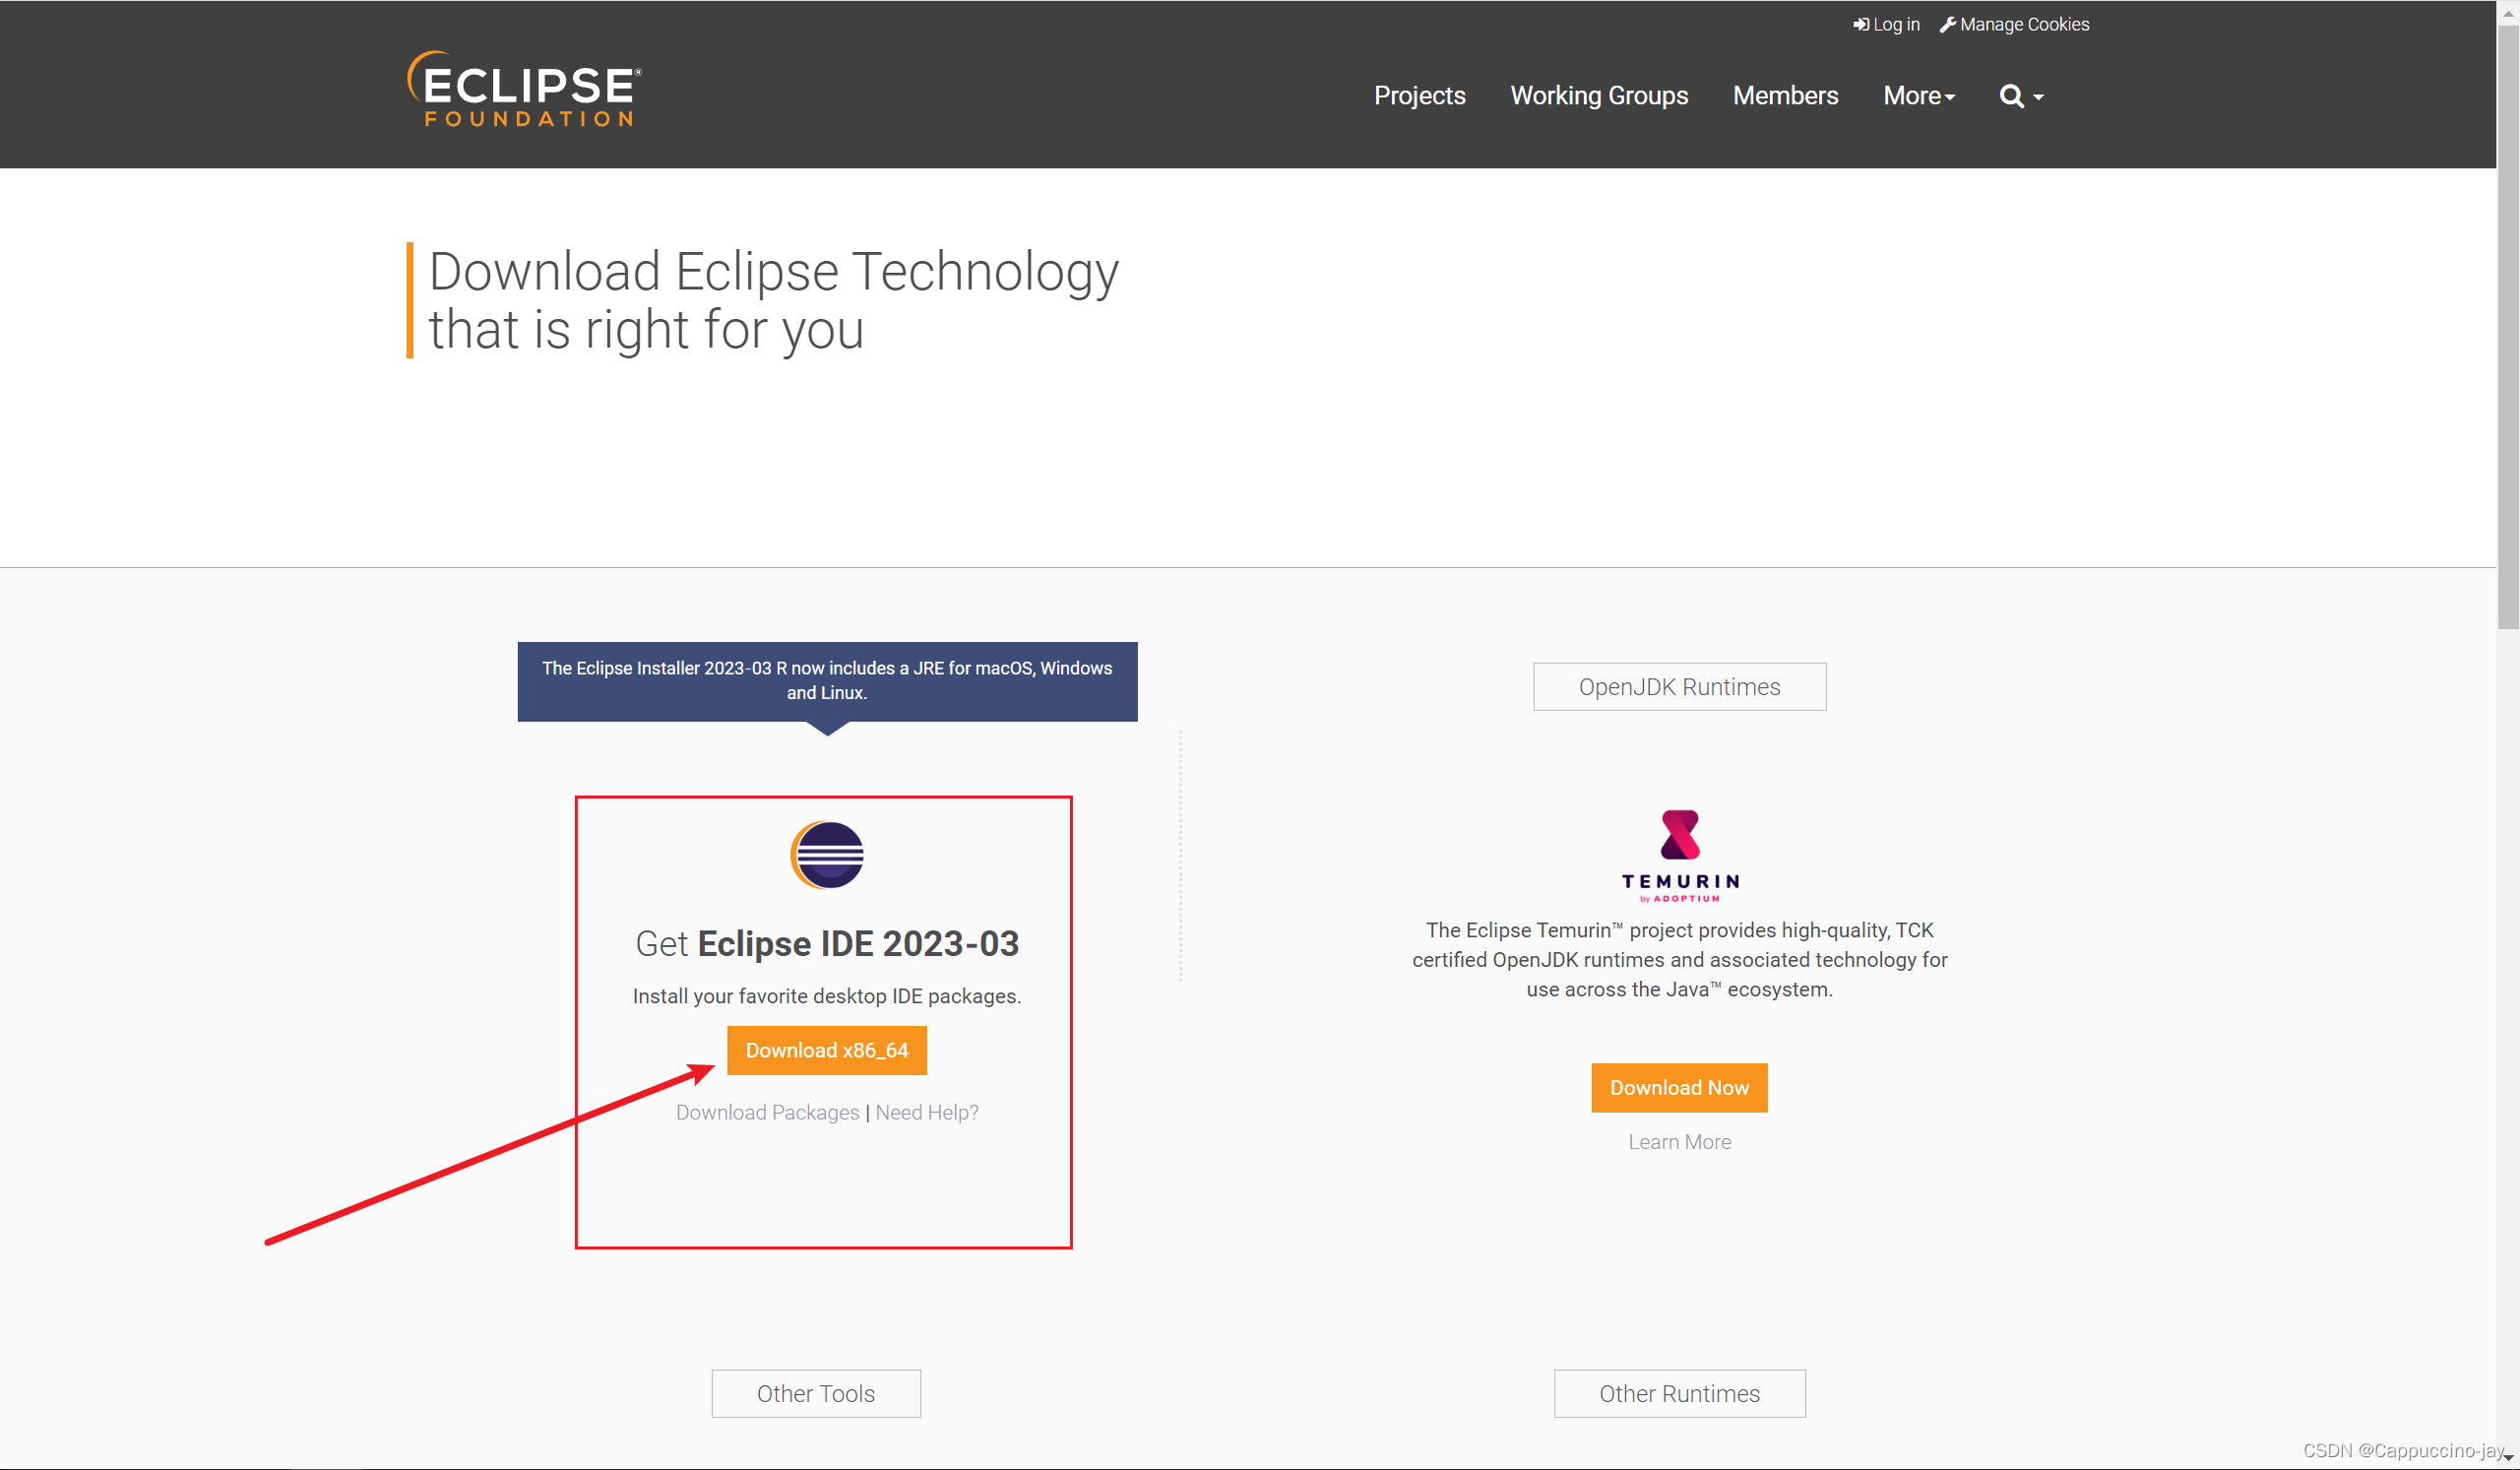Click the Download x86_64 button
This screenshot has height=1470, width=2520.
(827, 1050)
